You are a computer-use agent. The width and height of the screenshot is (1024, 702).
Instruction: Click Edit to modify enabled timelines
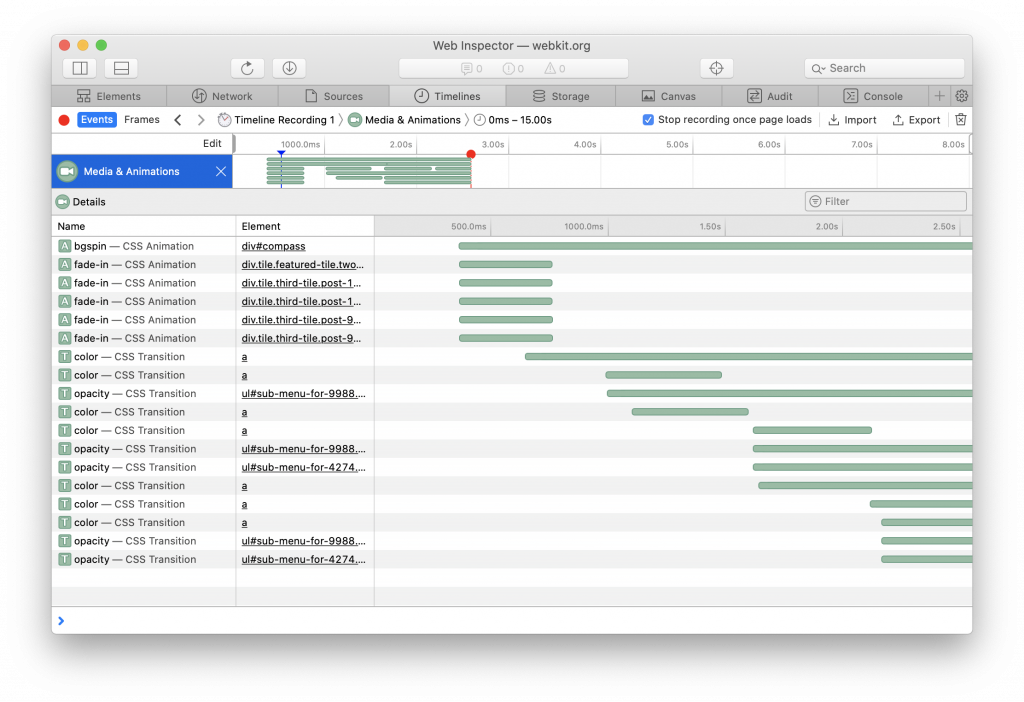tap(212, 143)
